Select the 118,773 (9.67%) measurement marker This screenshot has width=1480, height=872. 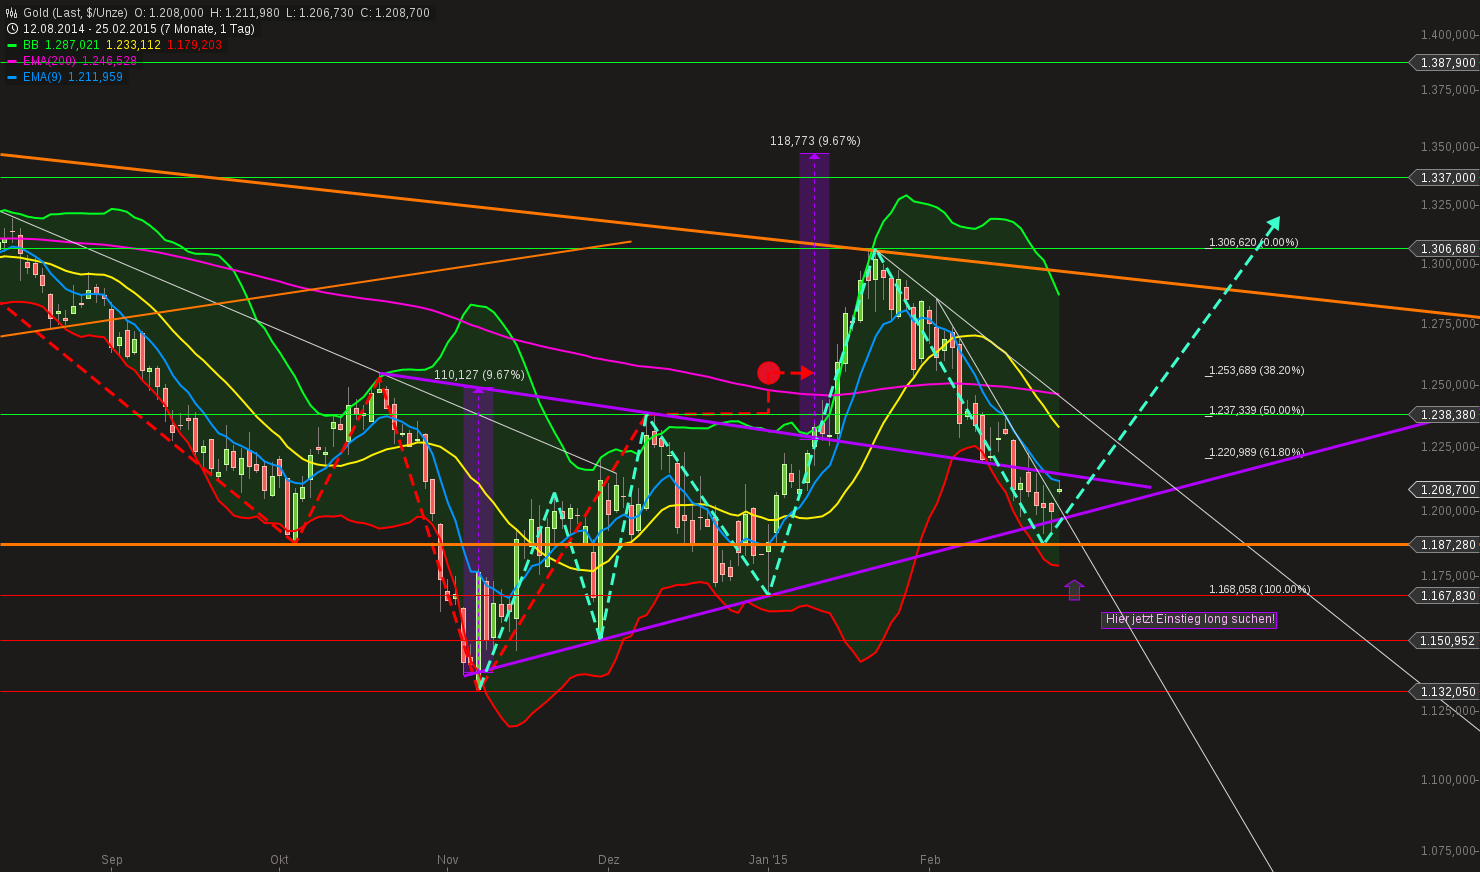pyautogui.click(x=813, y=141)
